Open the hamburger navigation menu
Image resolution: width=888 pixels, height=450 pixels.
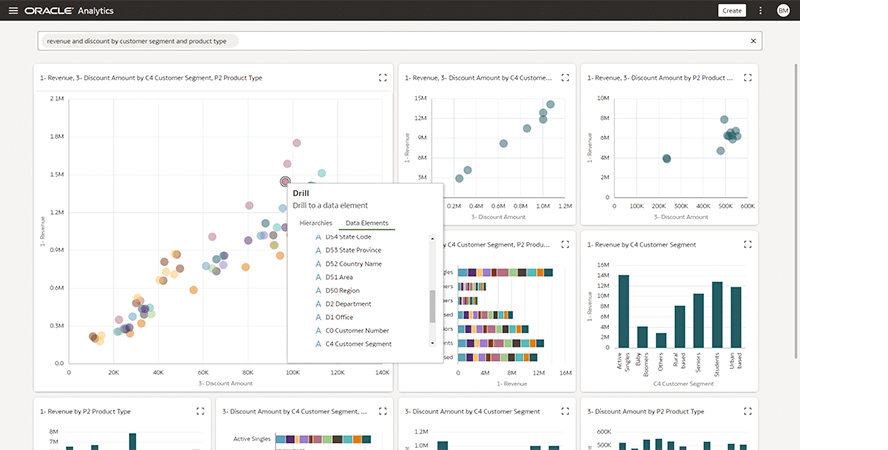pyautogui.click(x=13, y=10)
